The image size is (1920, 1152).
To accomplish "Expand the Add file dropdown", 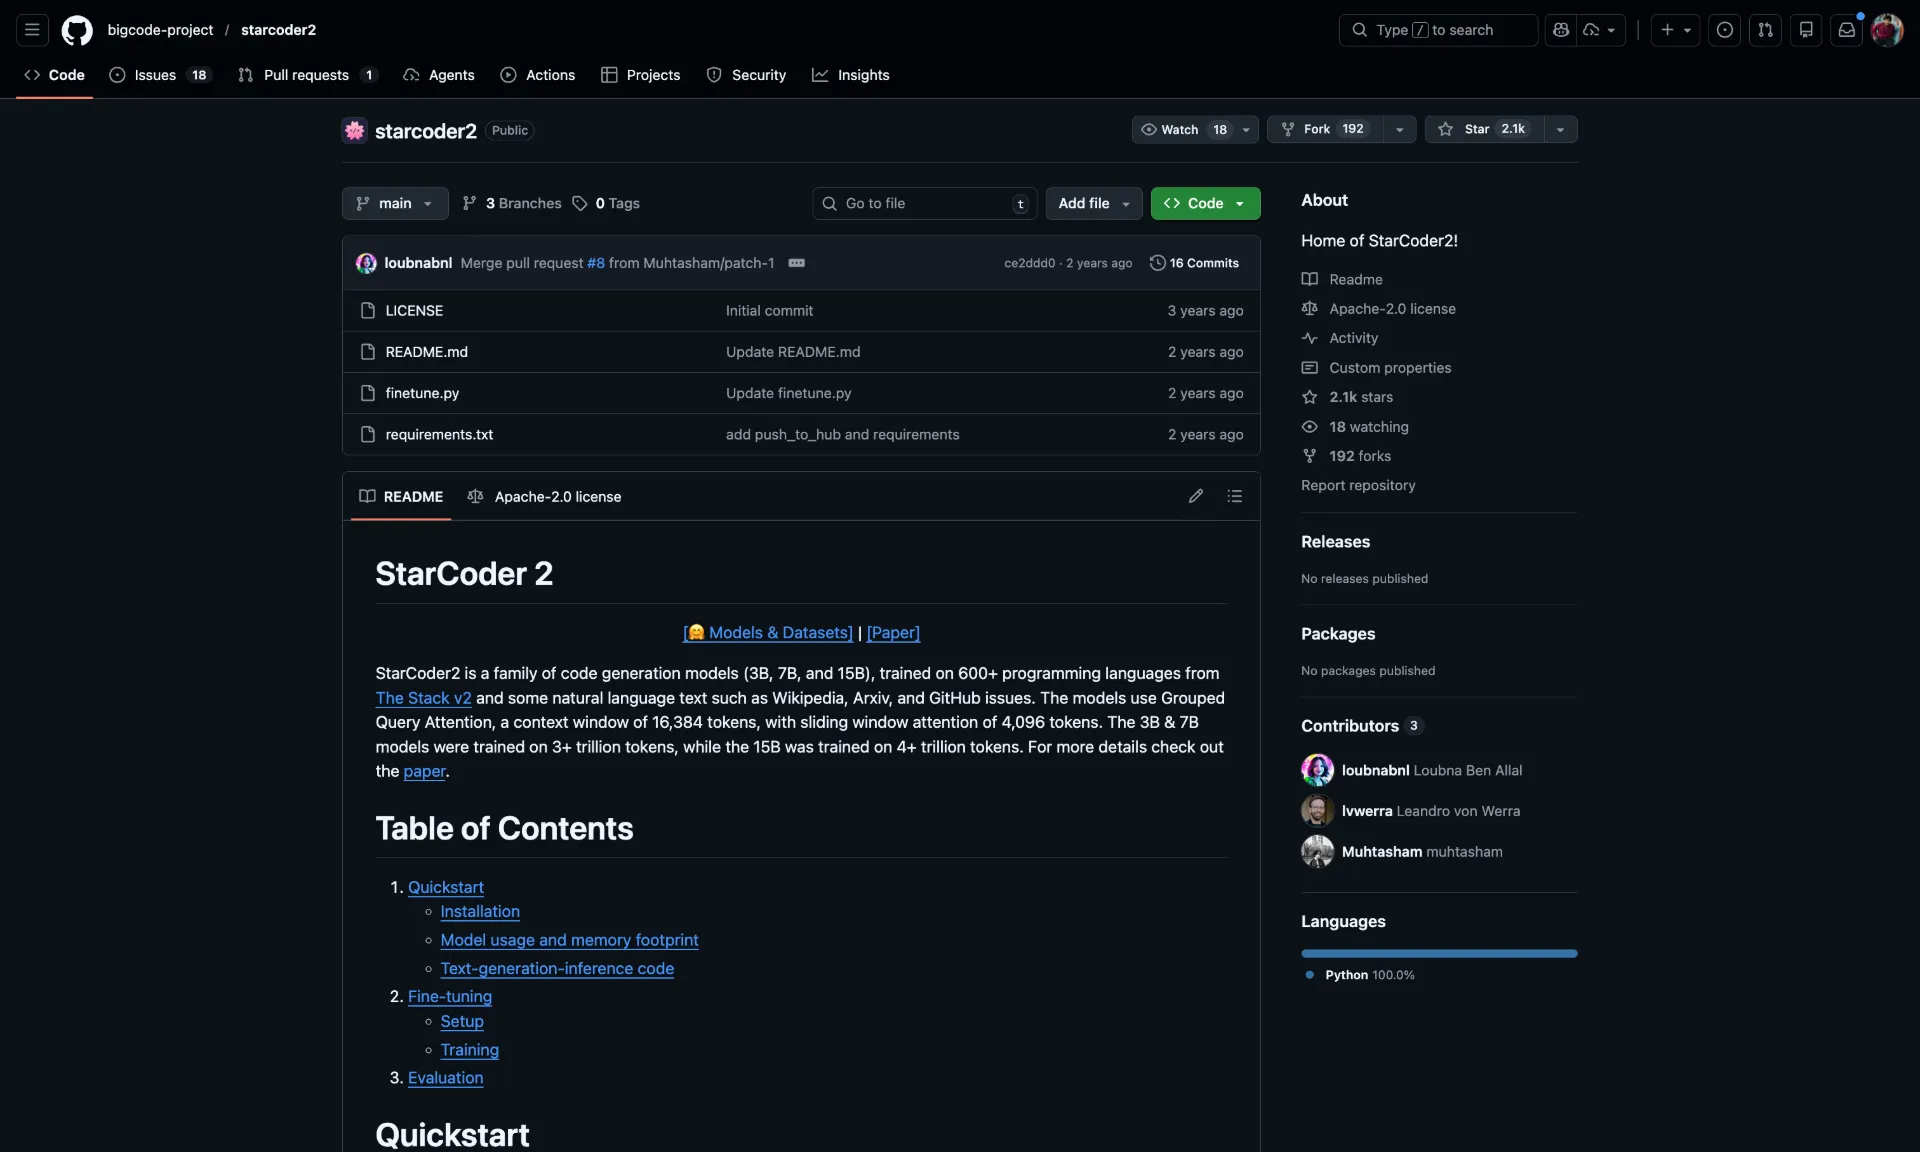I will point(1092,204).
